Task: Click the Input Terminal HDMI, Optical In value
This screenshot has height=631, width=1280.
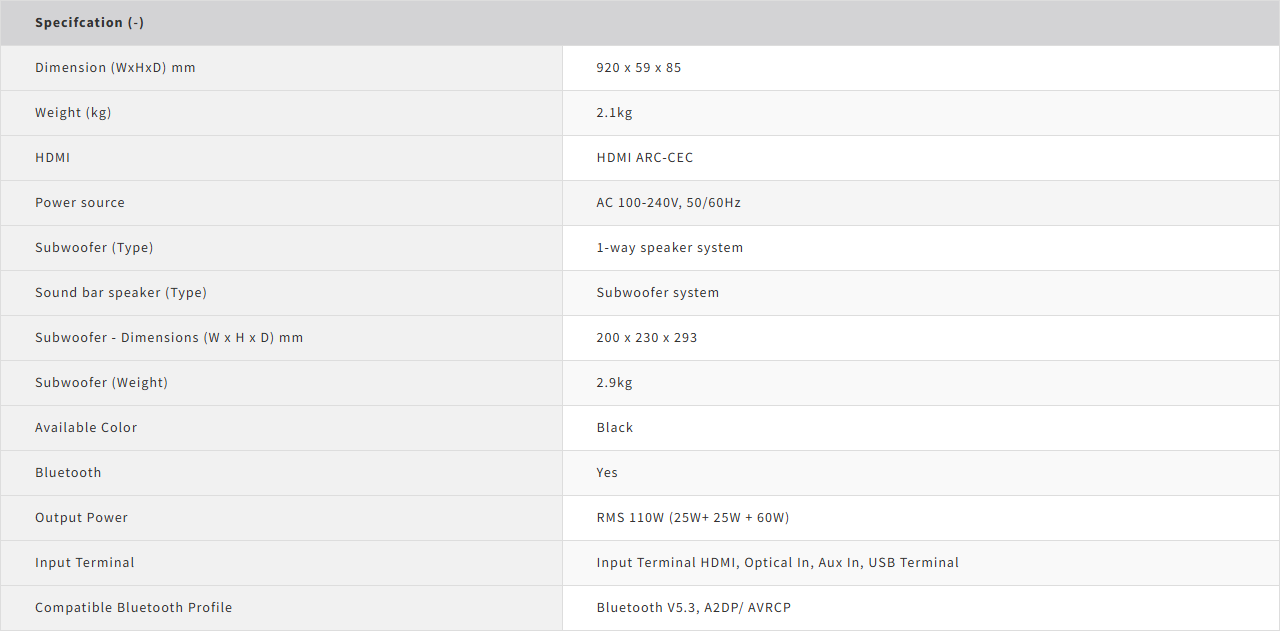Action: pos(777,563)
